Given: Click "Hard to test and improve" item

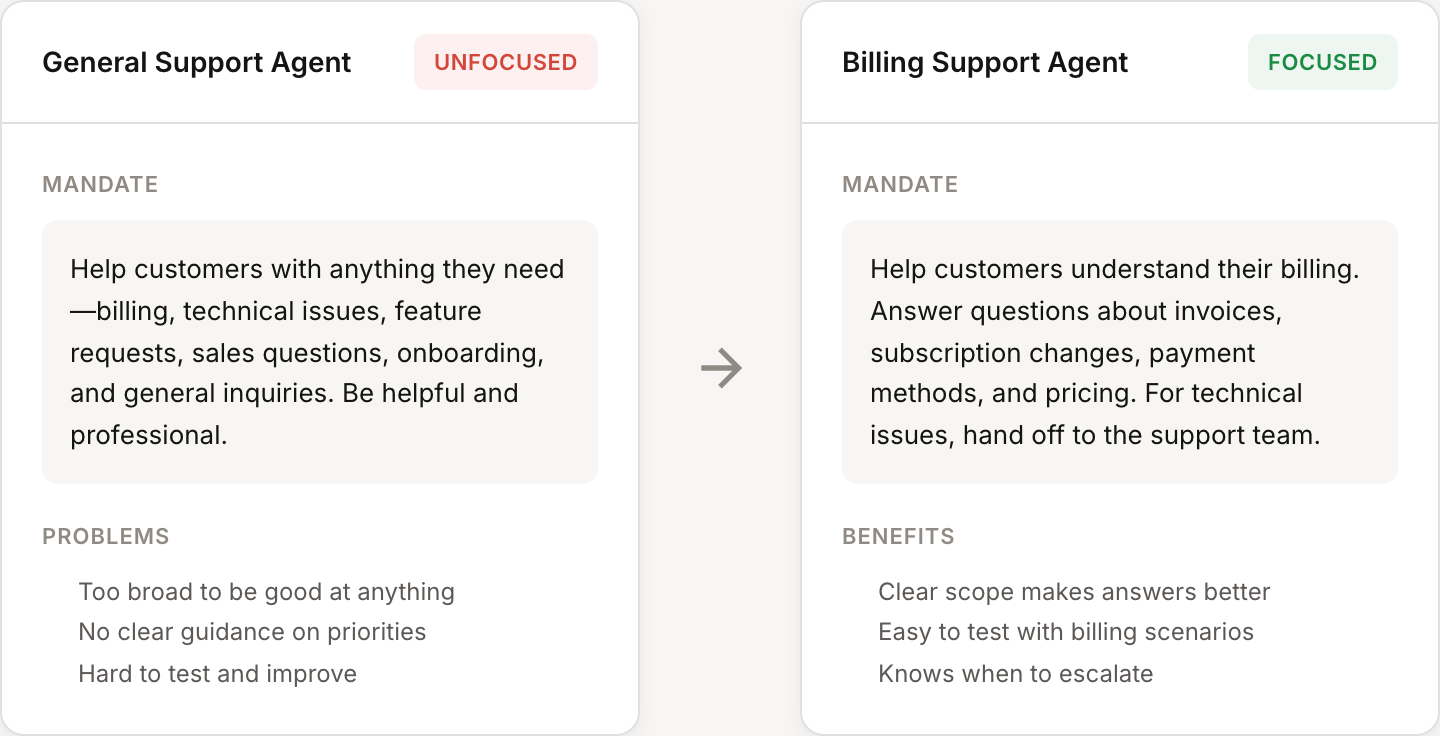Looking at the screenshot, I should point(217,674).
